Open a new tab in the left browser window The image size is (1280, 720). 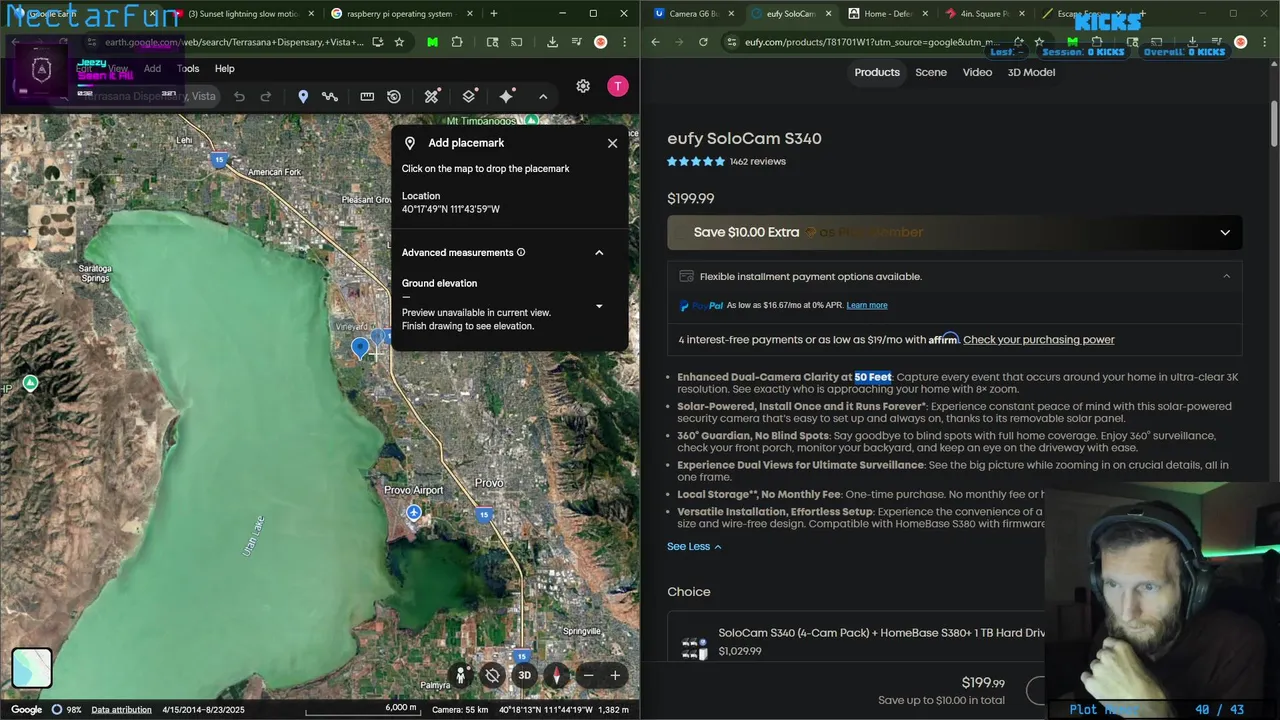click(494, 14)
